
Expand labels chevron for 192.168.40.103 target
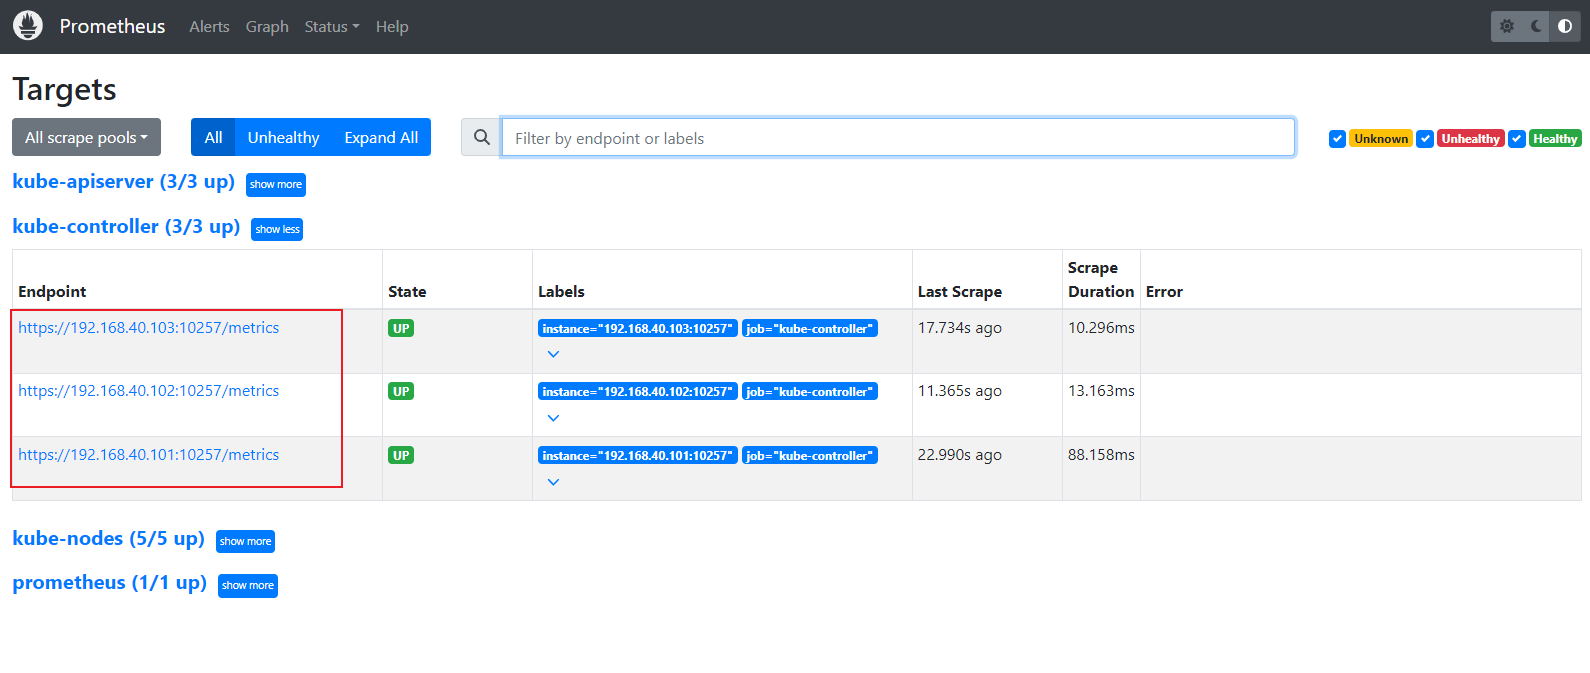point(553,354)
